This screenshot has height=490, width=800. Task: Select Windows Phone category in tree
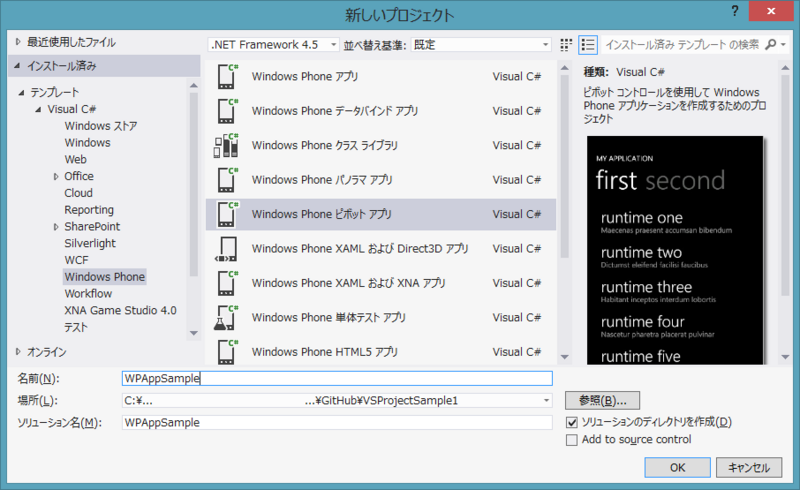click(105, 277)
